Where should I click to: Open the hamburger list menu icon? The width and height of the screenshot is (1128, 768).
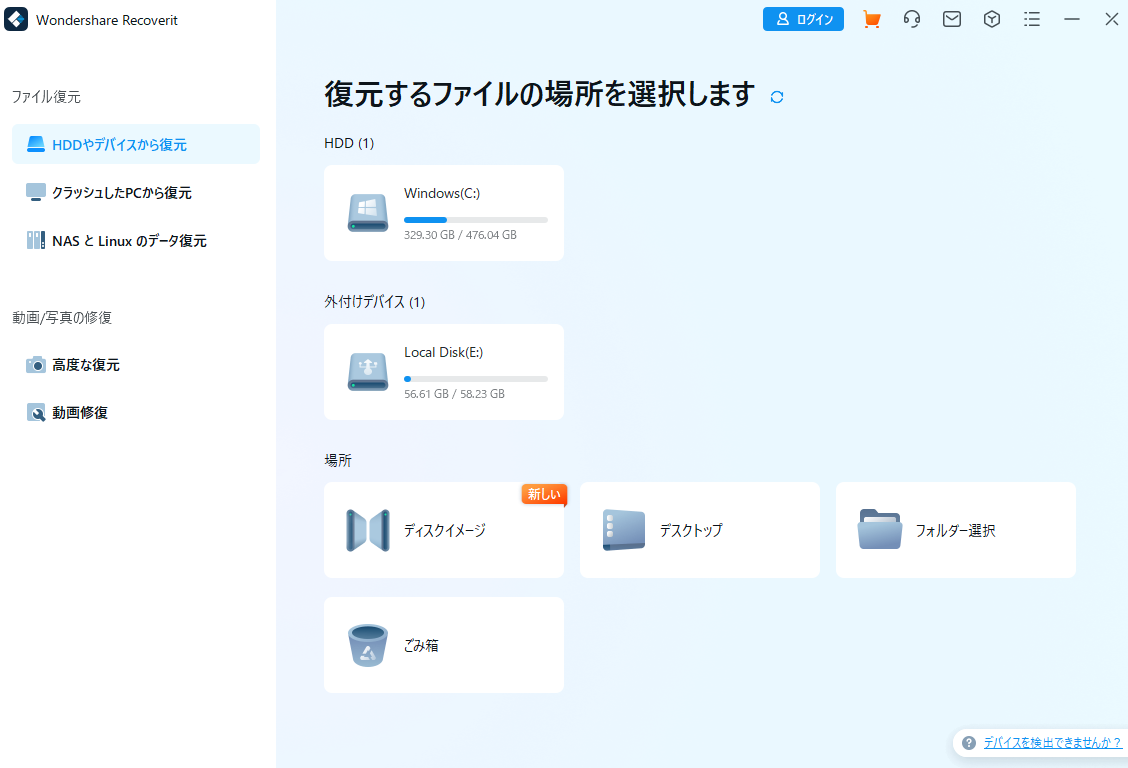1032,19
